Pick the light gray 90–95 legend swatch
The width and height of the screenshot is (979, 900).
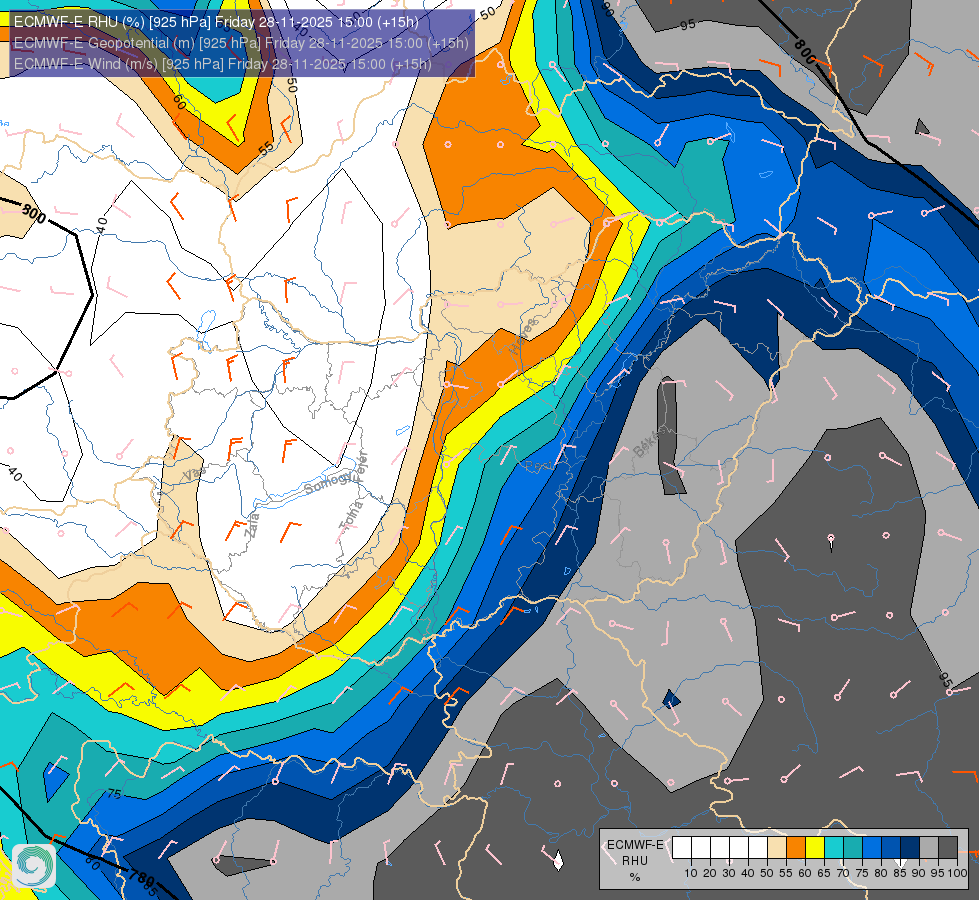point(929,847)
